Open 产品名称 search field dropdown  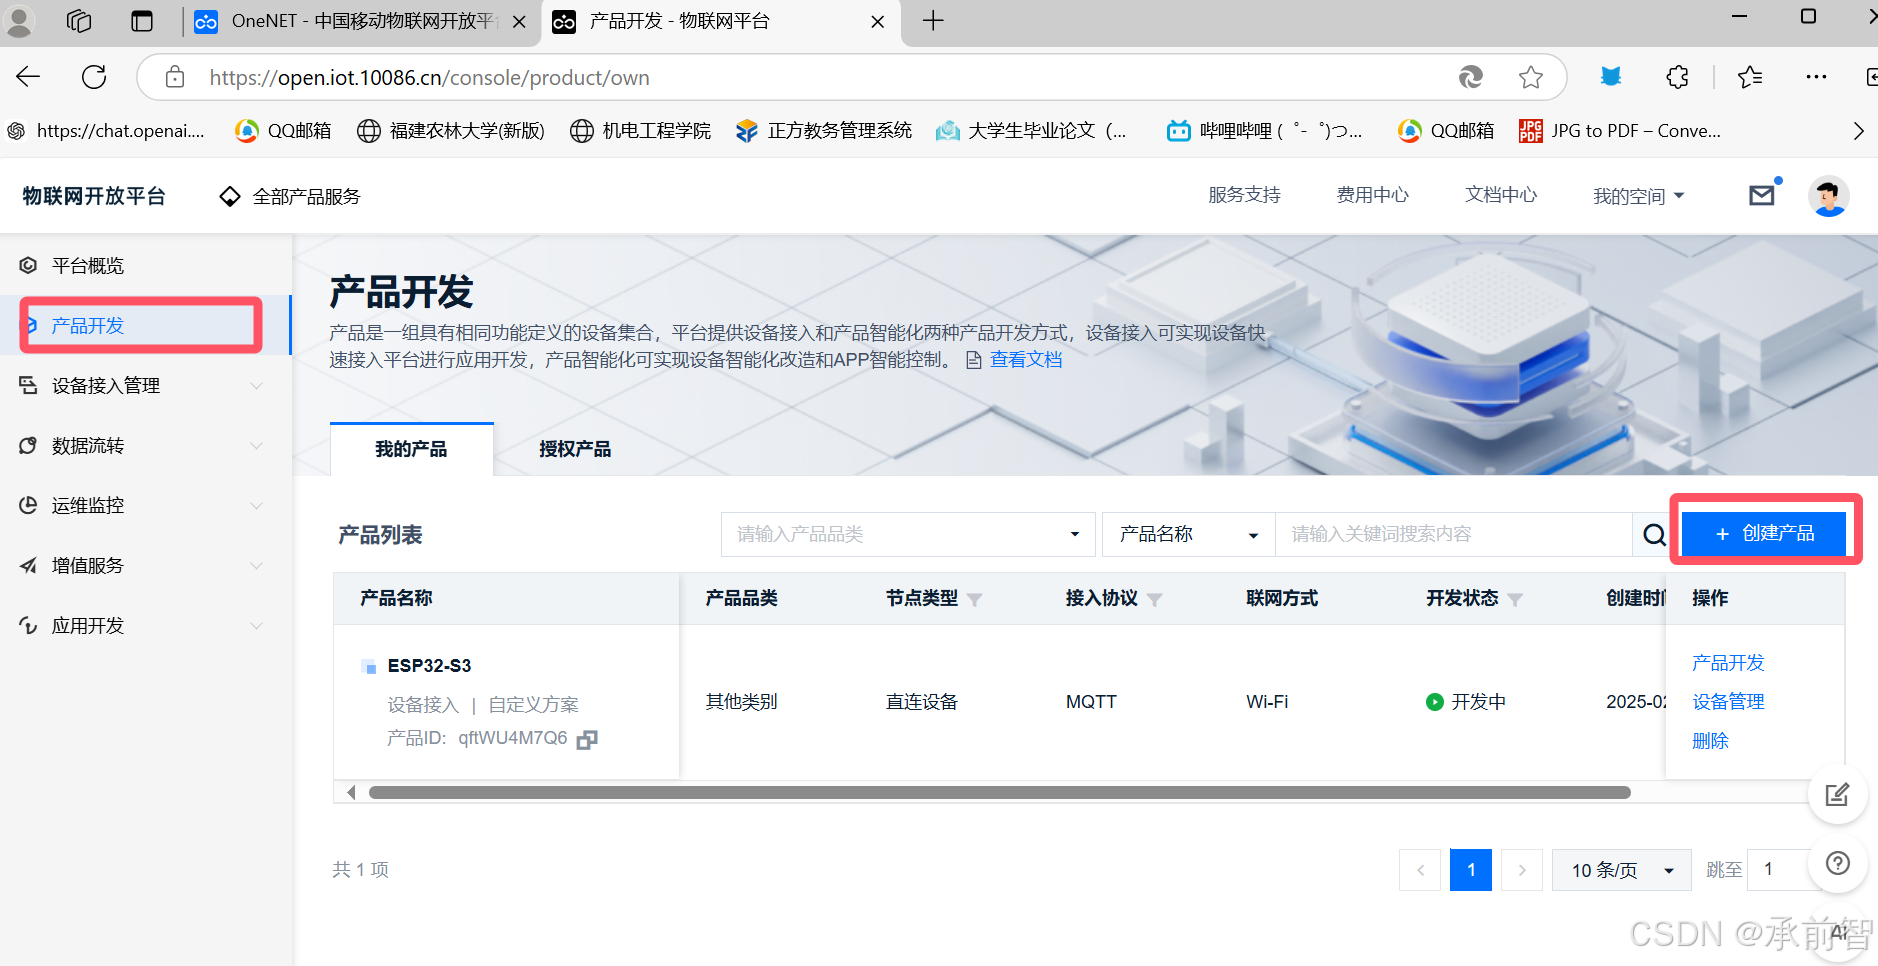(1188, 534)
